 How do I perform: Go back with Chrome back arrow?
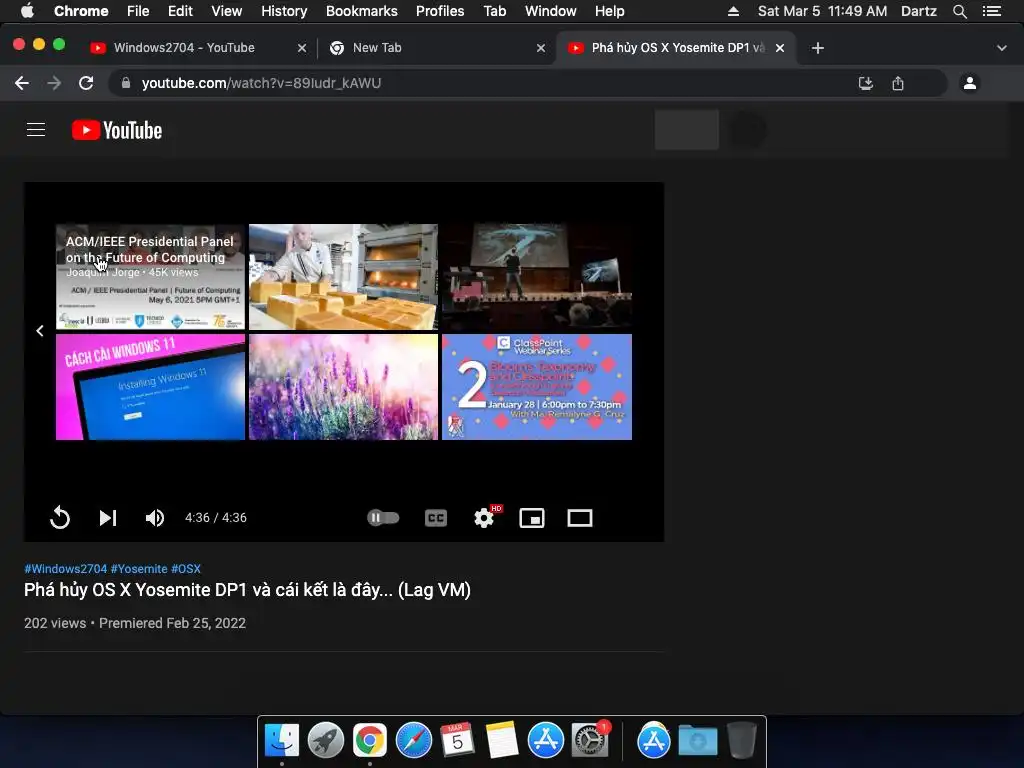(x=22, y=83)
